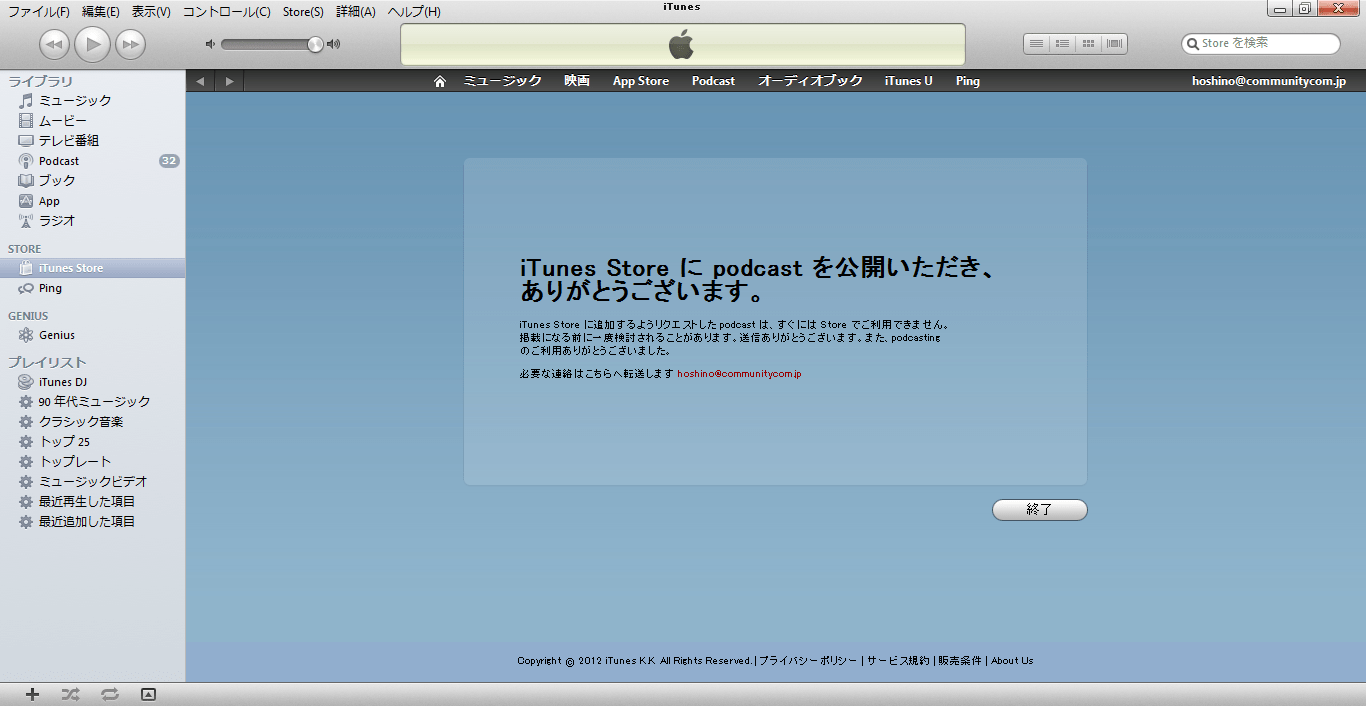Add a playlist with the plus icon
Viewport: 1366px width, 706px height.
coord(32,694)
